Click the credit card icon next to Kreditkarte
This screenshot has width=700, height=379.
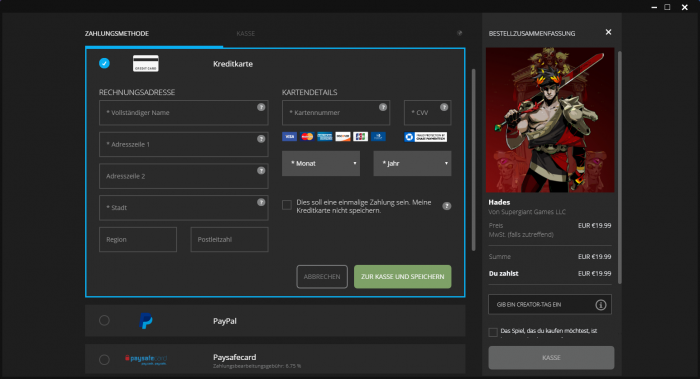tap(146, 63)
